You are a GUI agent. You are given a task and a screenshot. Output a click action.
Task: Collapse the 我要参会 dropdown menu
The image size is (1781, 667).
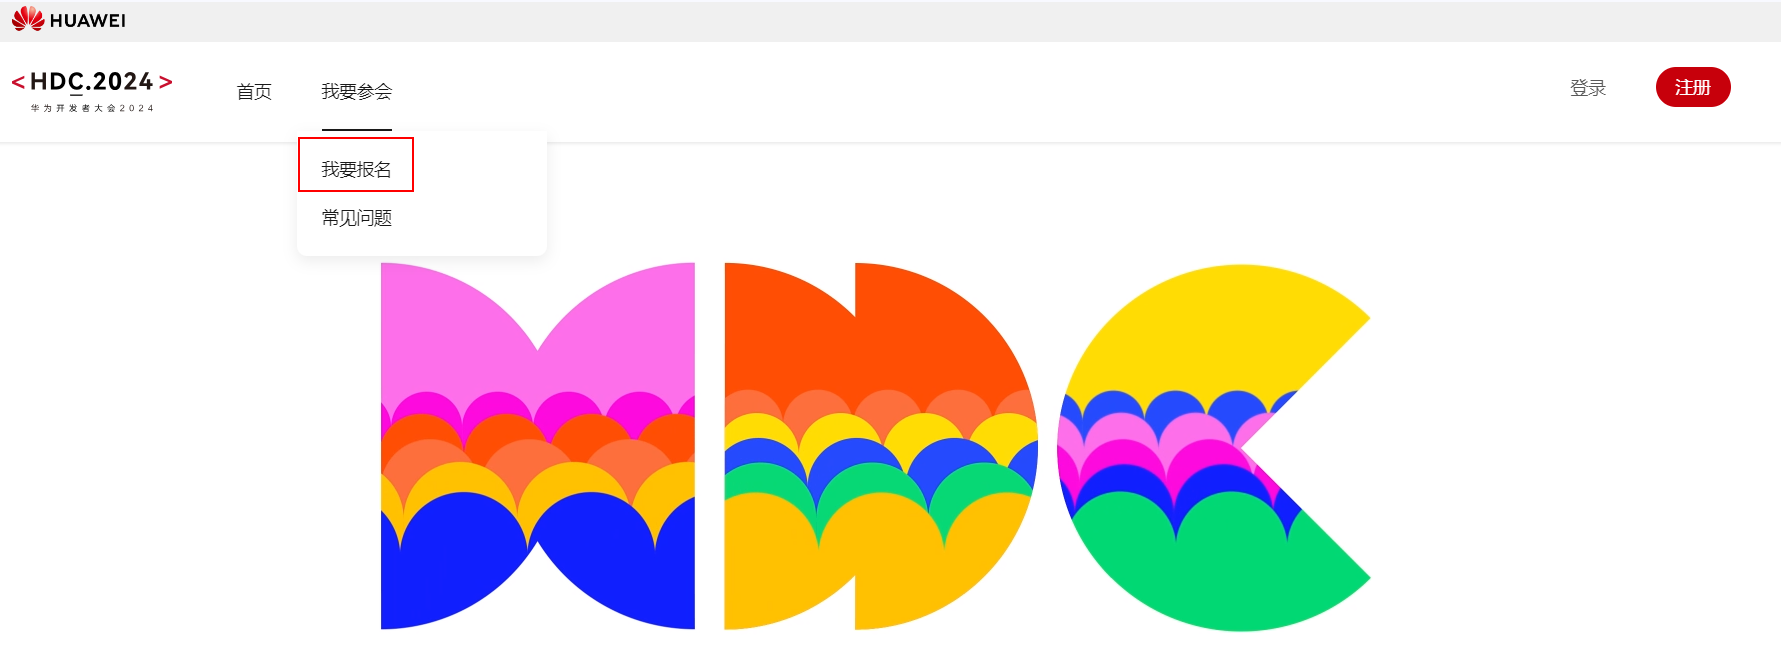[x=356, y=92]
